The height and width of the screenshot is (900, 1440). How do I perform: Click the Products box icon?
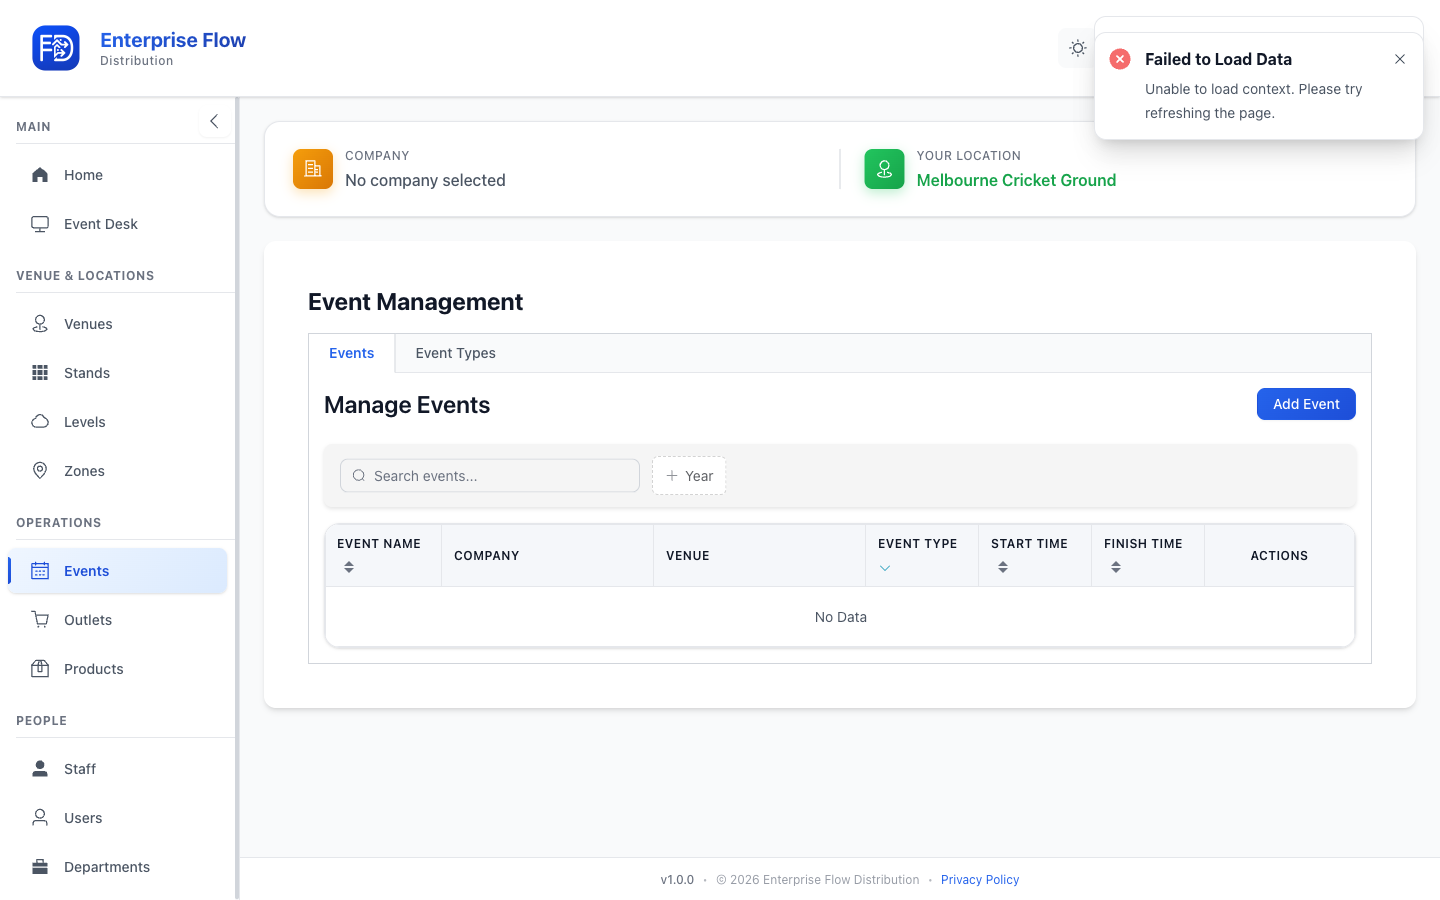pos(40,669)
